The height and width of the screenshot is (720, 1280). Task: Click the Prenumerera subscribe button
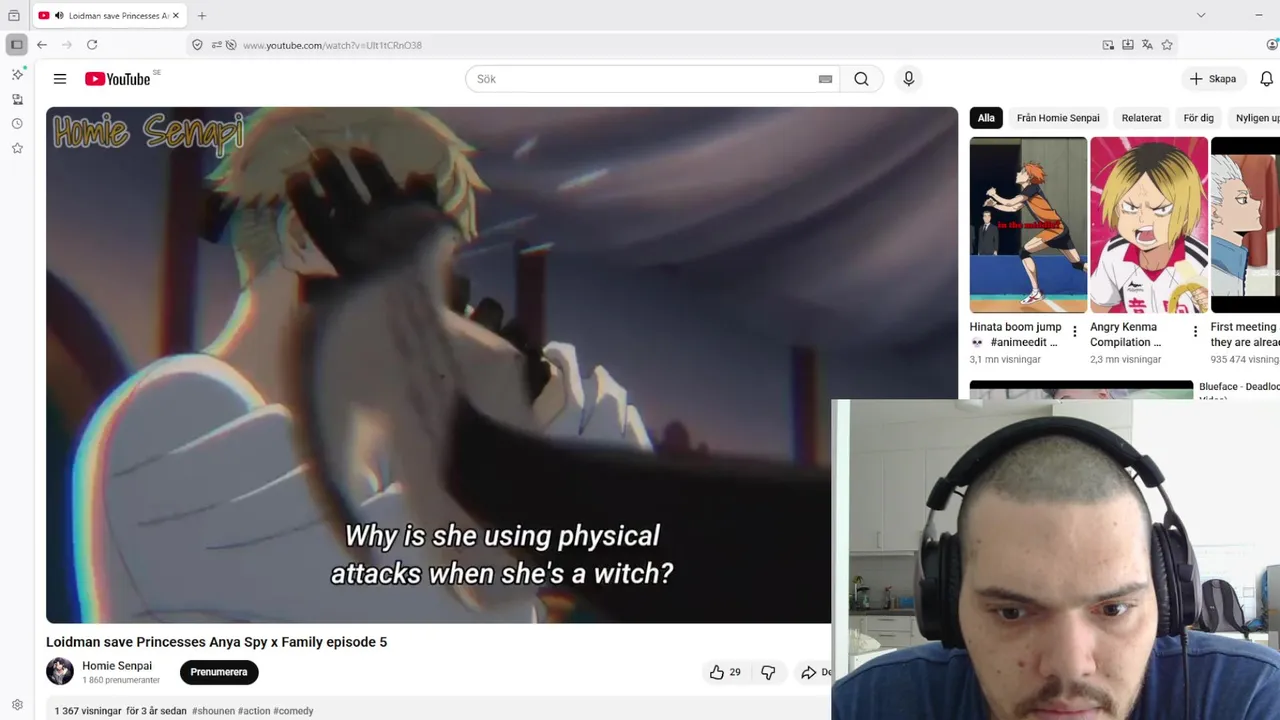(x=219, y=672)
